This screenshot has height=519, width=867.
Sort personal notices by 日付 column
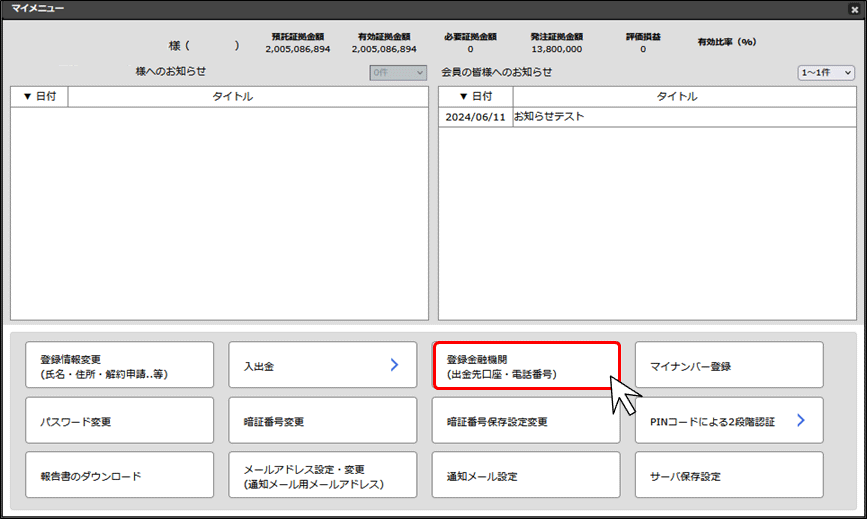pos(39,97)
